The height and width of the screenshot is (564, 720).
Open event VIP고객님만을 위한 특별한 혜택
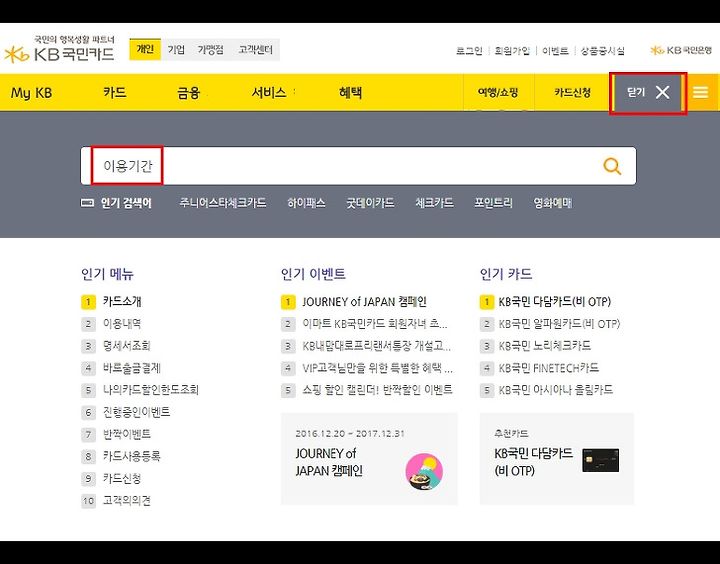coord(377,367)
